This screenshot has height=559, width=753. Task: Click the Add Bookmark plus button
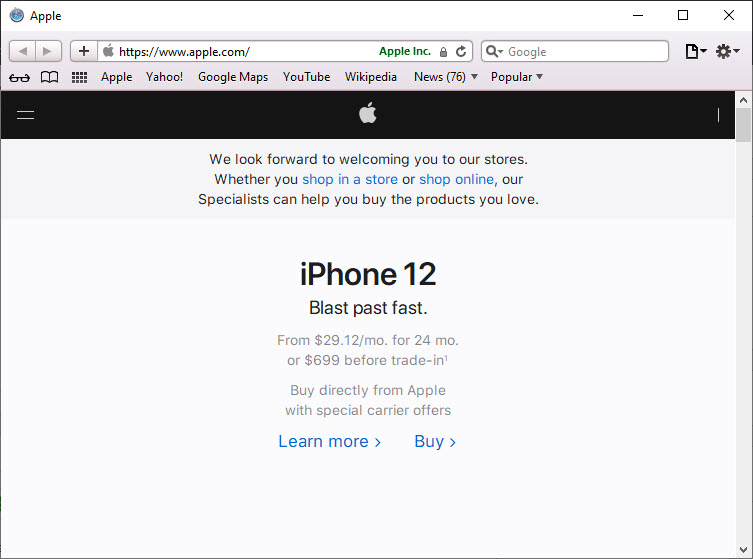tap(84, 51)
